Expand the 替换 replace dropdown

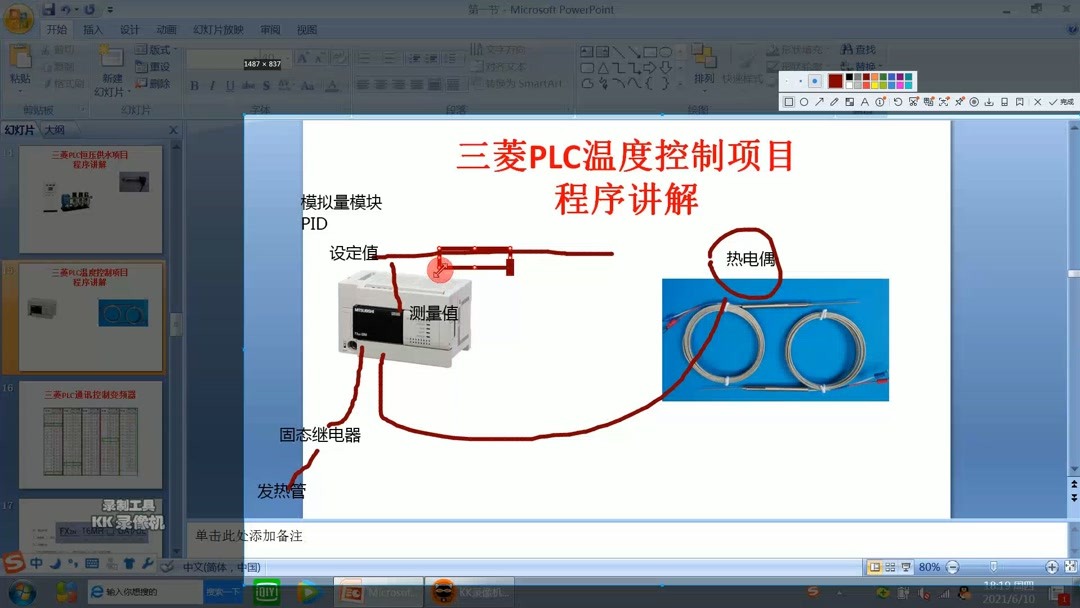[878, 64]
